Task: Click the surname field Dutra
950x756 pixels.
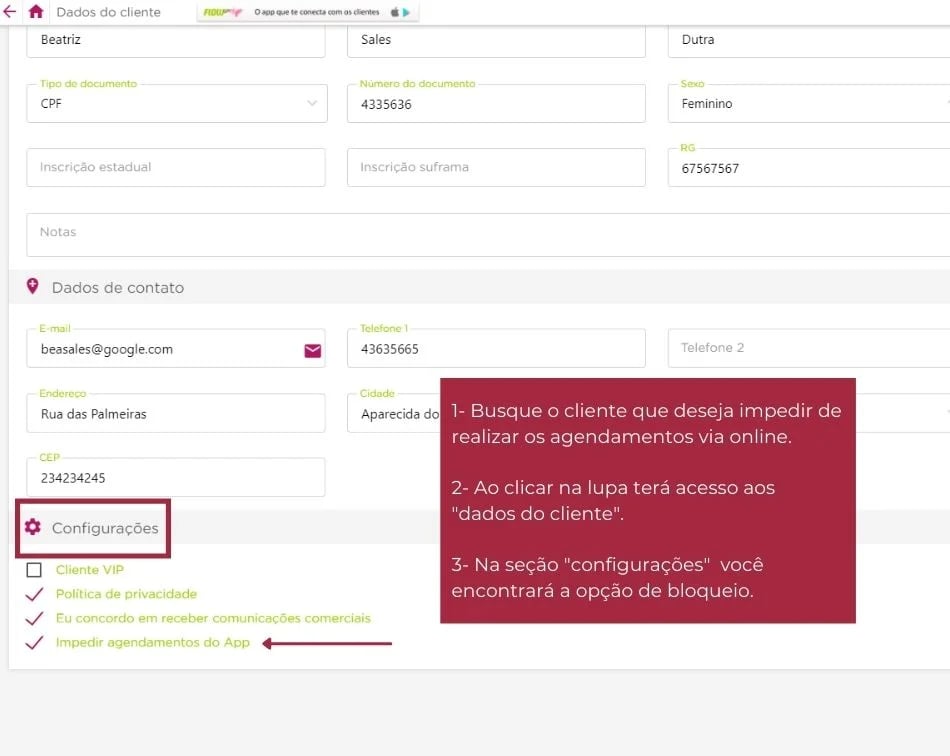Action: click(809, 41)
